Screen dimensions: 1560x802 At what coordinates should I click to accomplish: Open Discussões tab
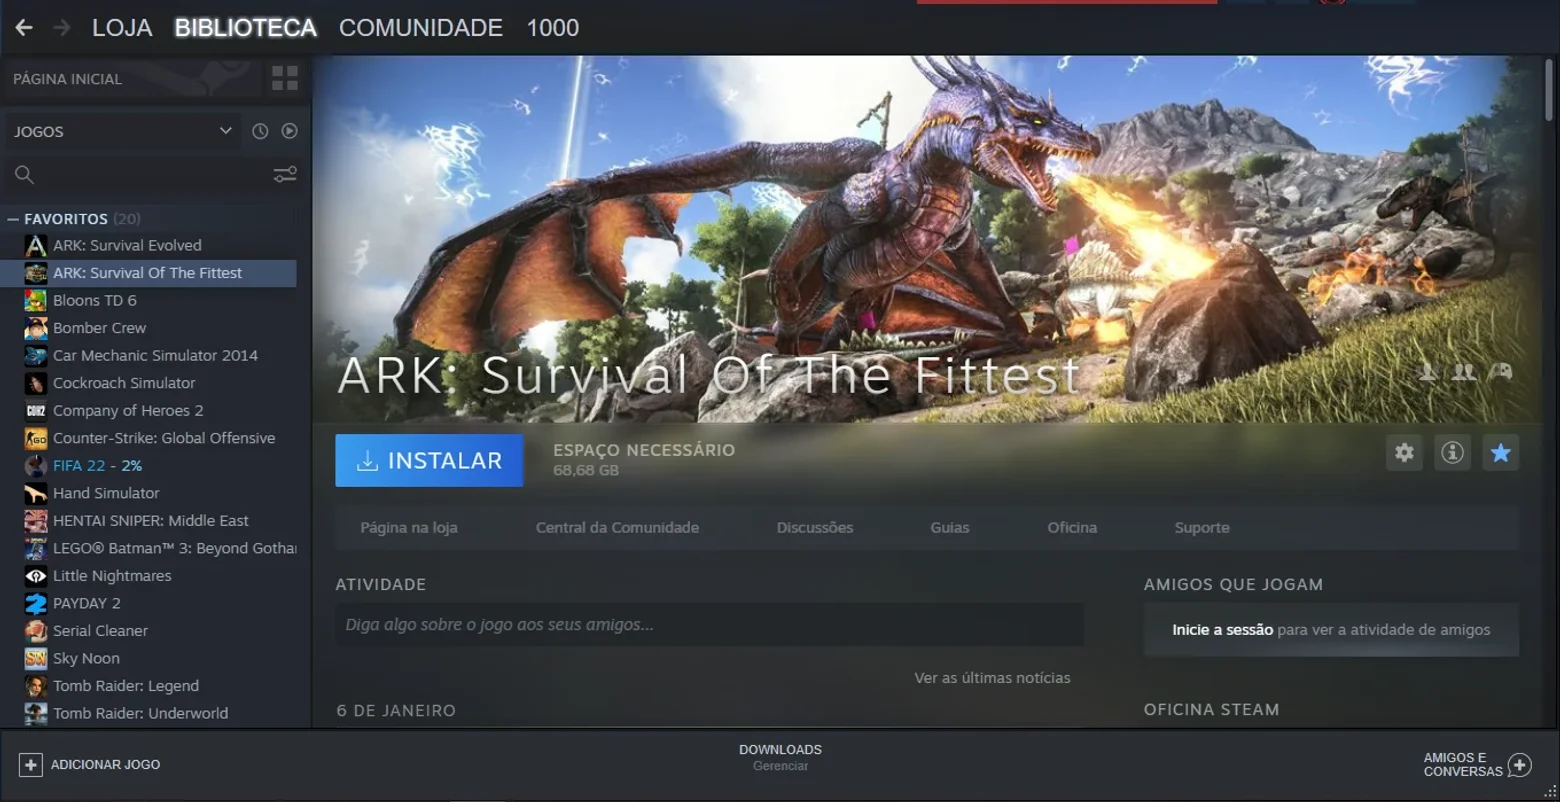point(815,528)
